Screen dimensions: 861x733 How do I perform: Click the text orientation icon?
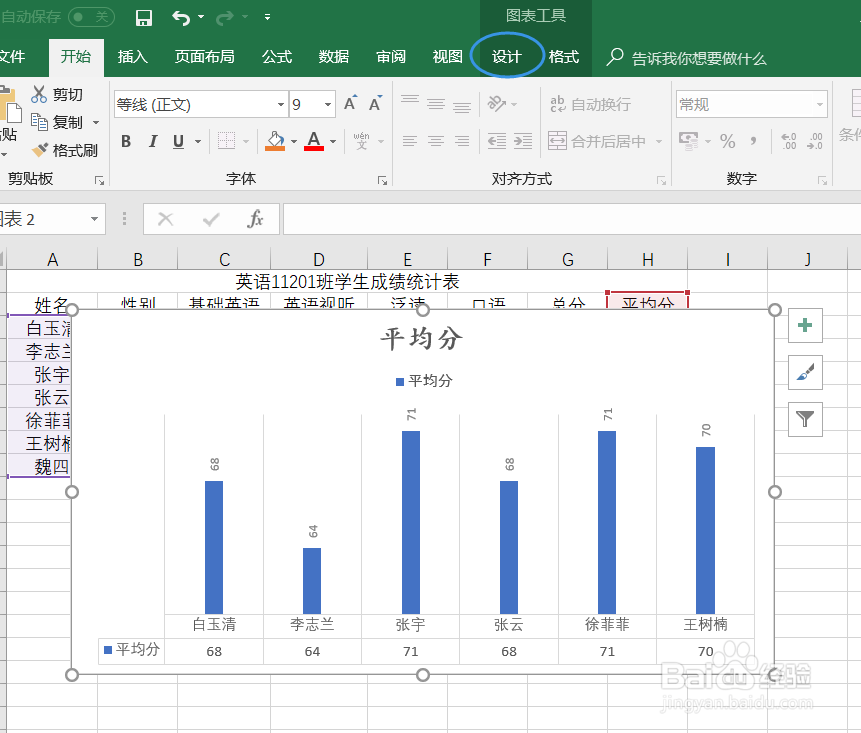[x=496, y=103]
